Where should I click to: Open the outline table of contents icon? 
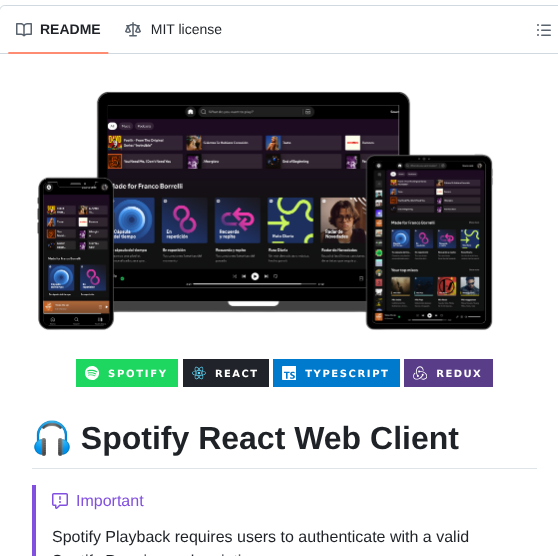point(543,30)
